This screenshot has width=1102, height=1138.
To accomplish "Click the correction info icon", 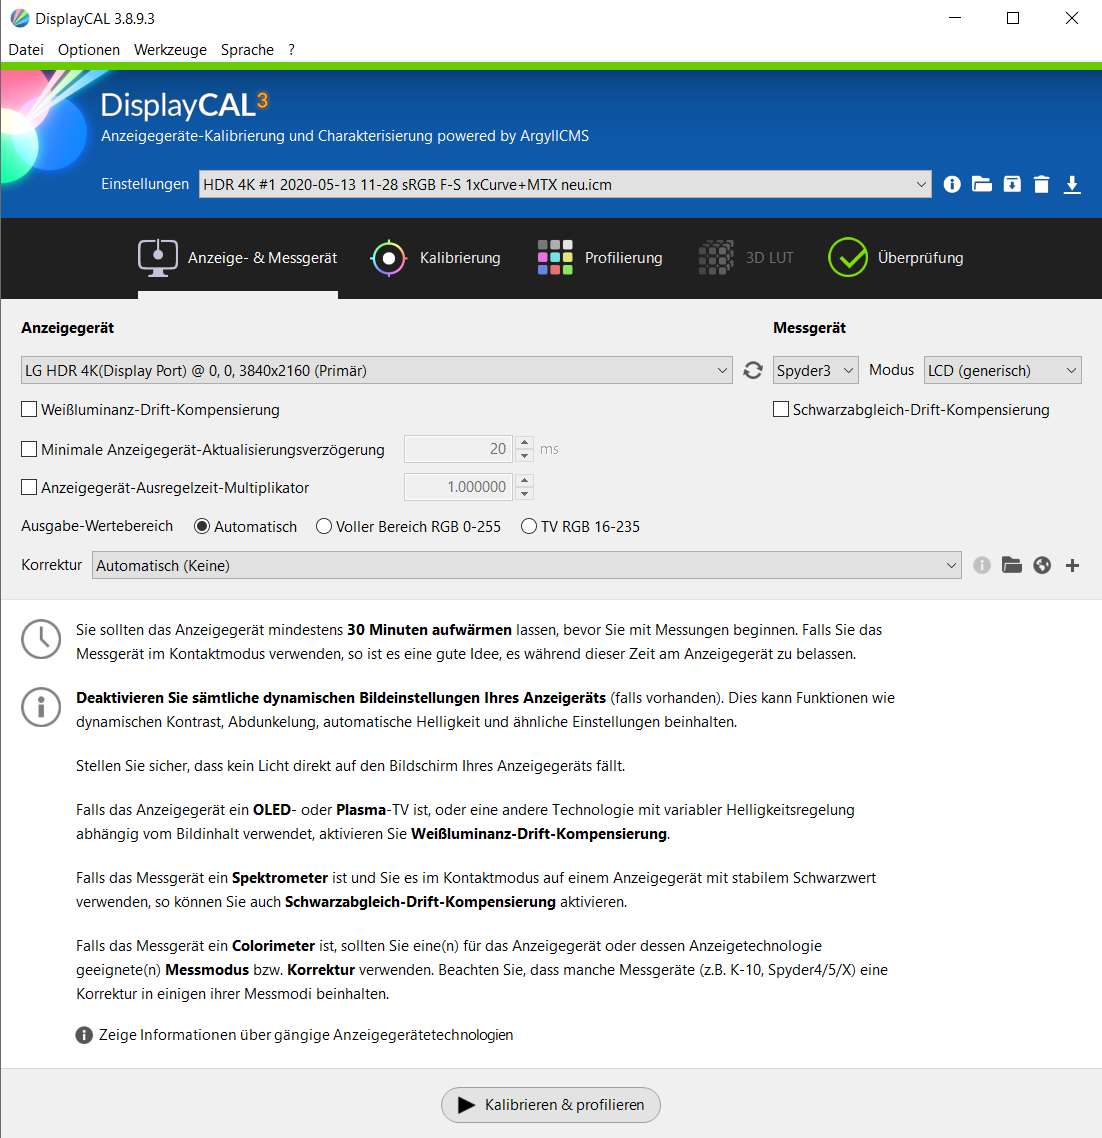I will [x=981, y=565].
